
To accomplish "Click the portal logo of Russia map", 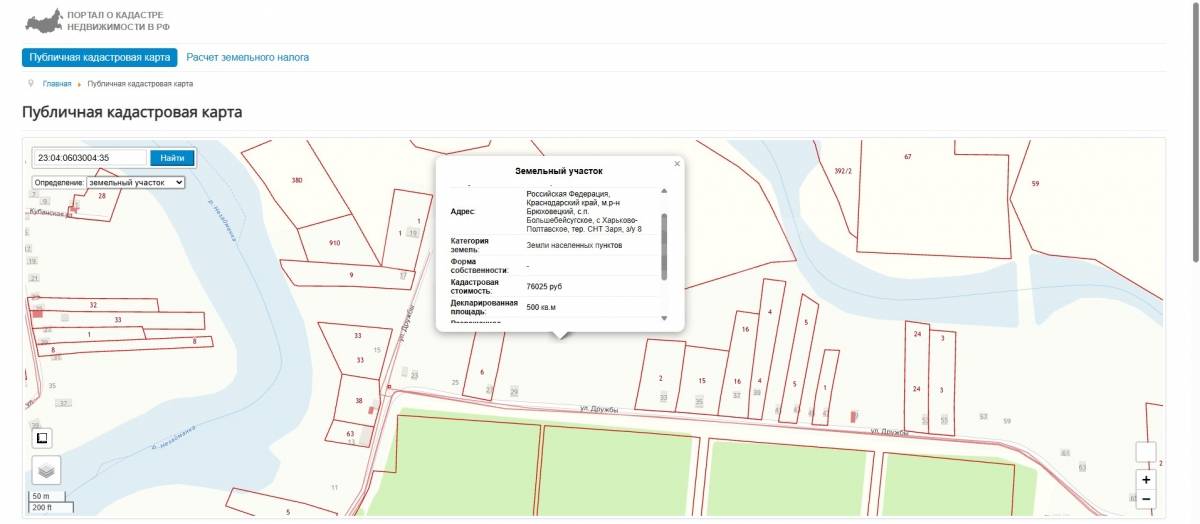I will [42, 21].
